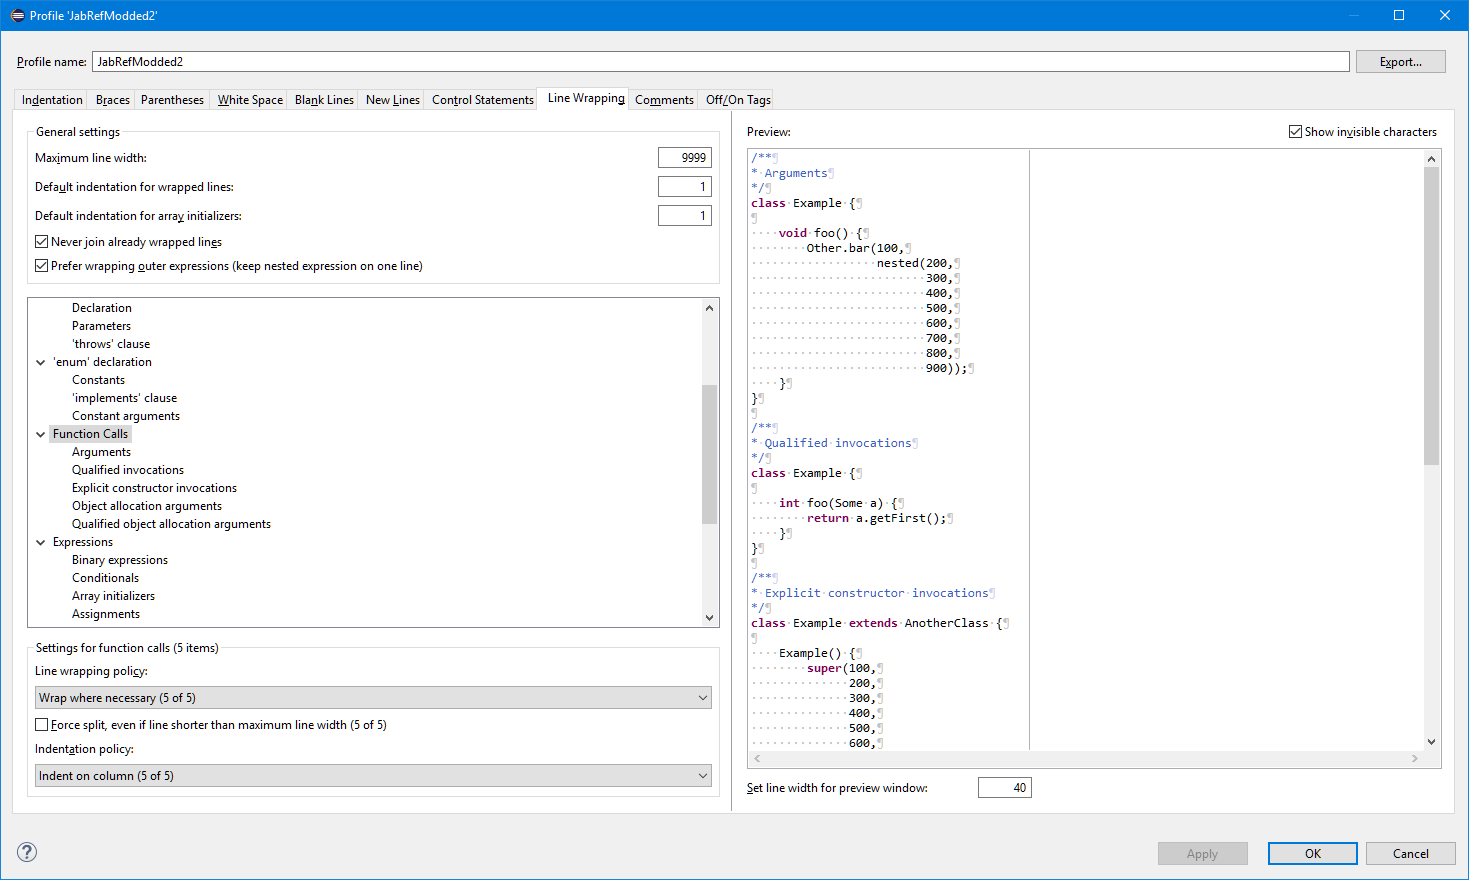Screen dimensions: 1469x880
Task: Open the Parentheses tab
Action: tap(172, 100)
